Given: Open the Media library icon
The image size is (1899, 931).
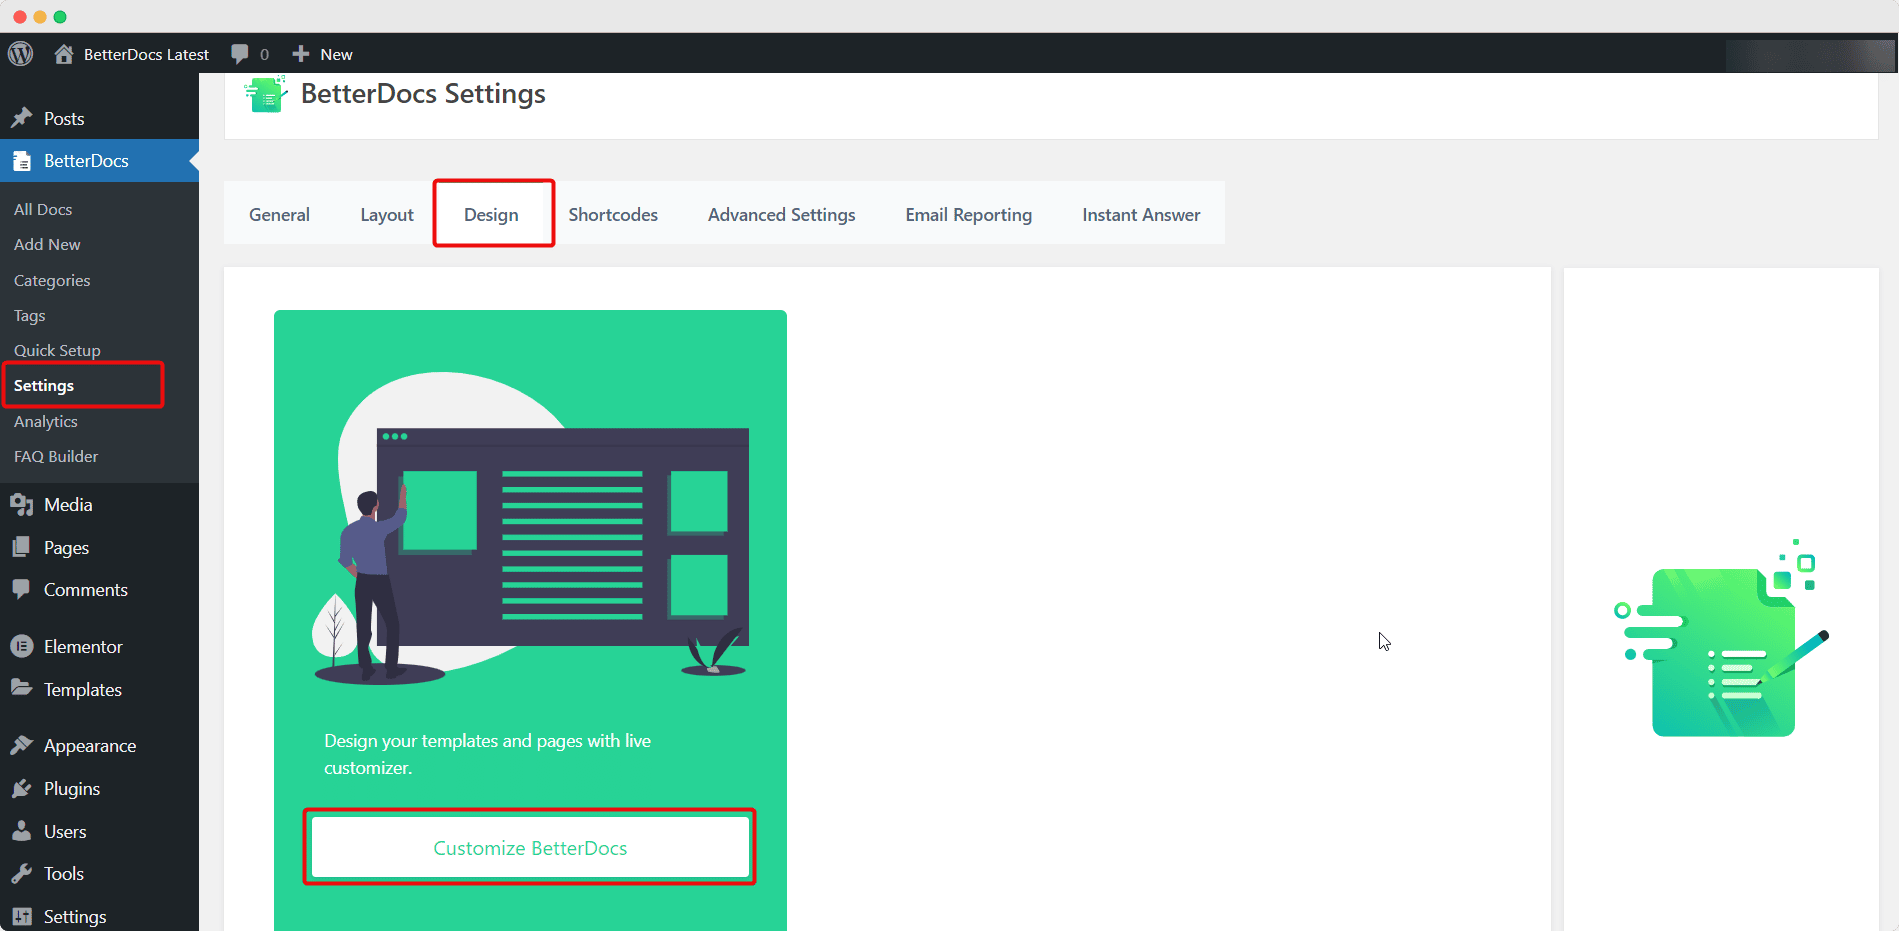Looking at the screenshot, I should 22,504.
